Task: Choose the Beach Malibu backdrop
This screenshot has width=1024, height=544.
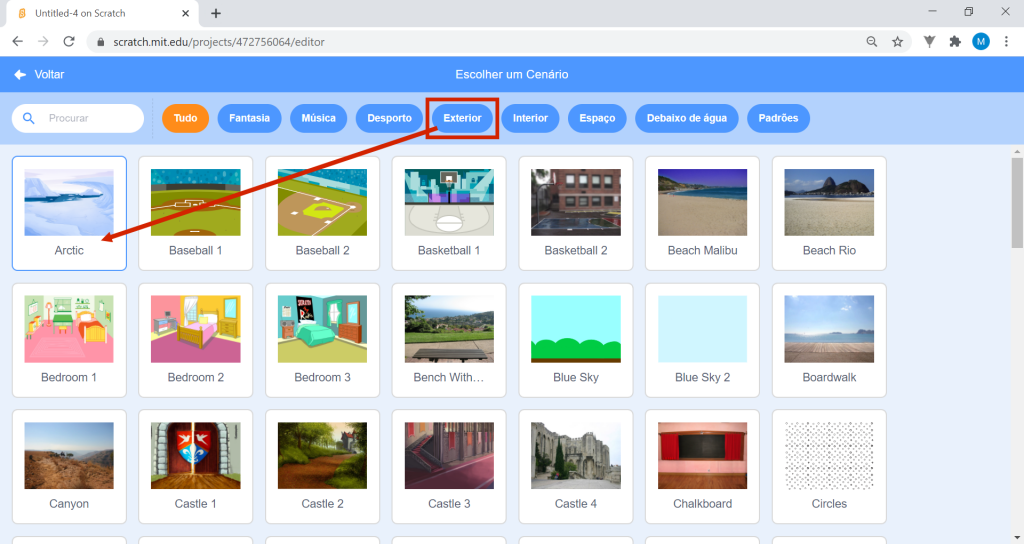Action: point(703,213)
